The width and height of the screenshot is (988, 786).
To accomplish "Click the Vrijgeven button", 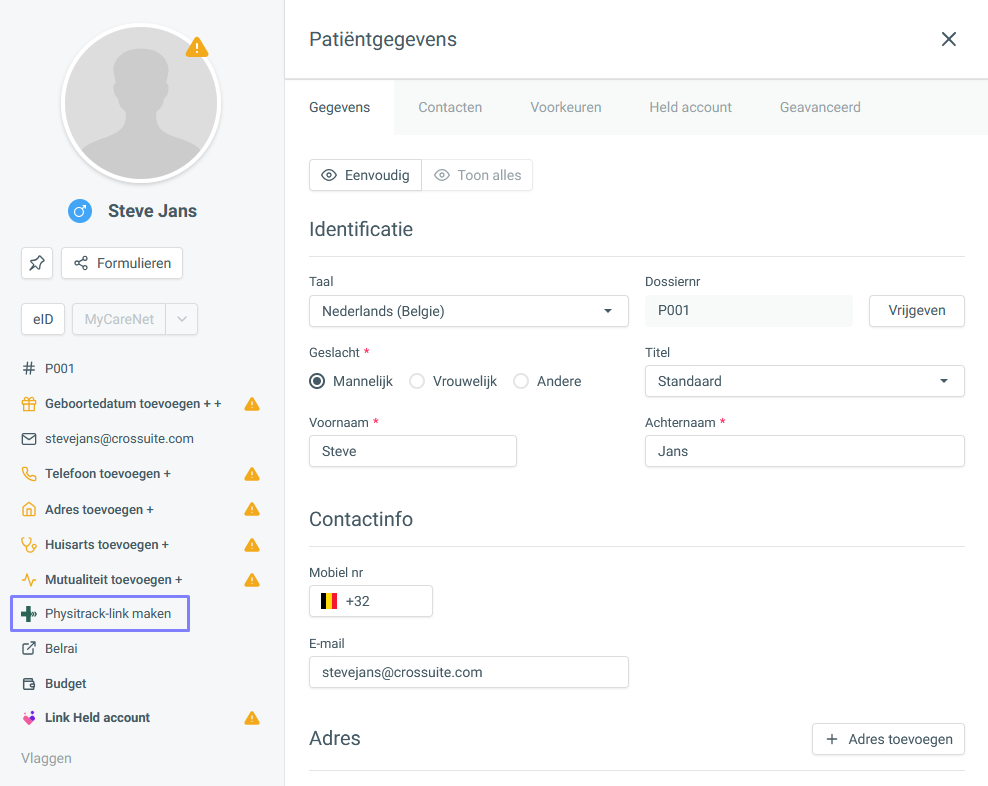I will (916, 311).
